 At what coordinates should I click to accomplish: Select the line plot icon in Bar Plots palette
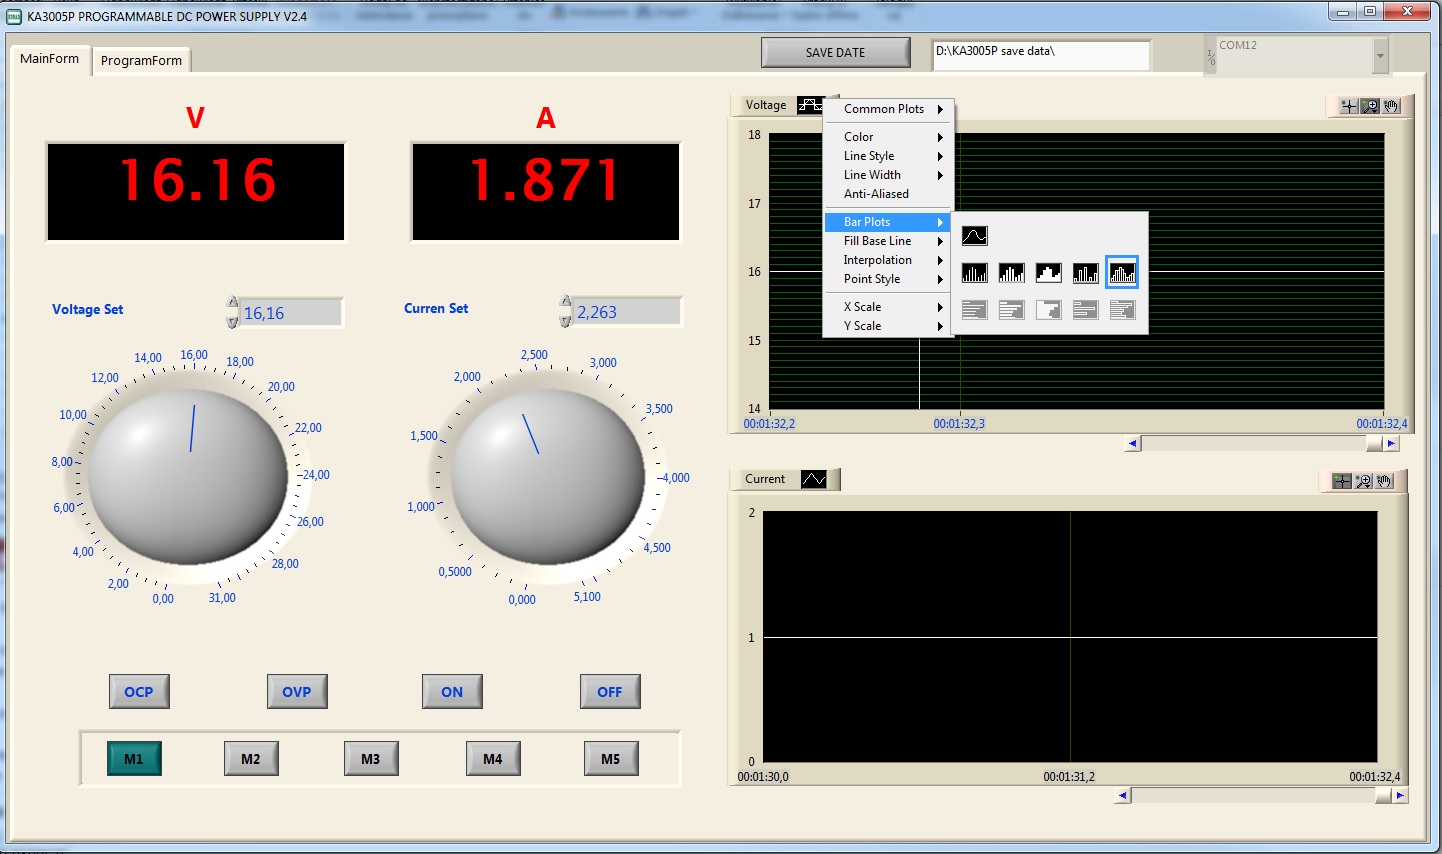(x=974, y=236)
